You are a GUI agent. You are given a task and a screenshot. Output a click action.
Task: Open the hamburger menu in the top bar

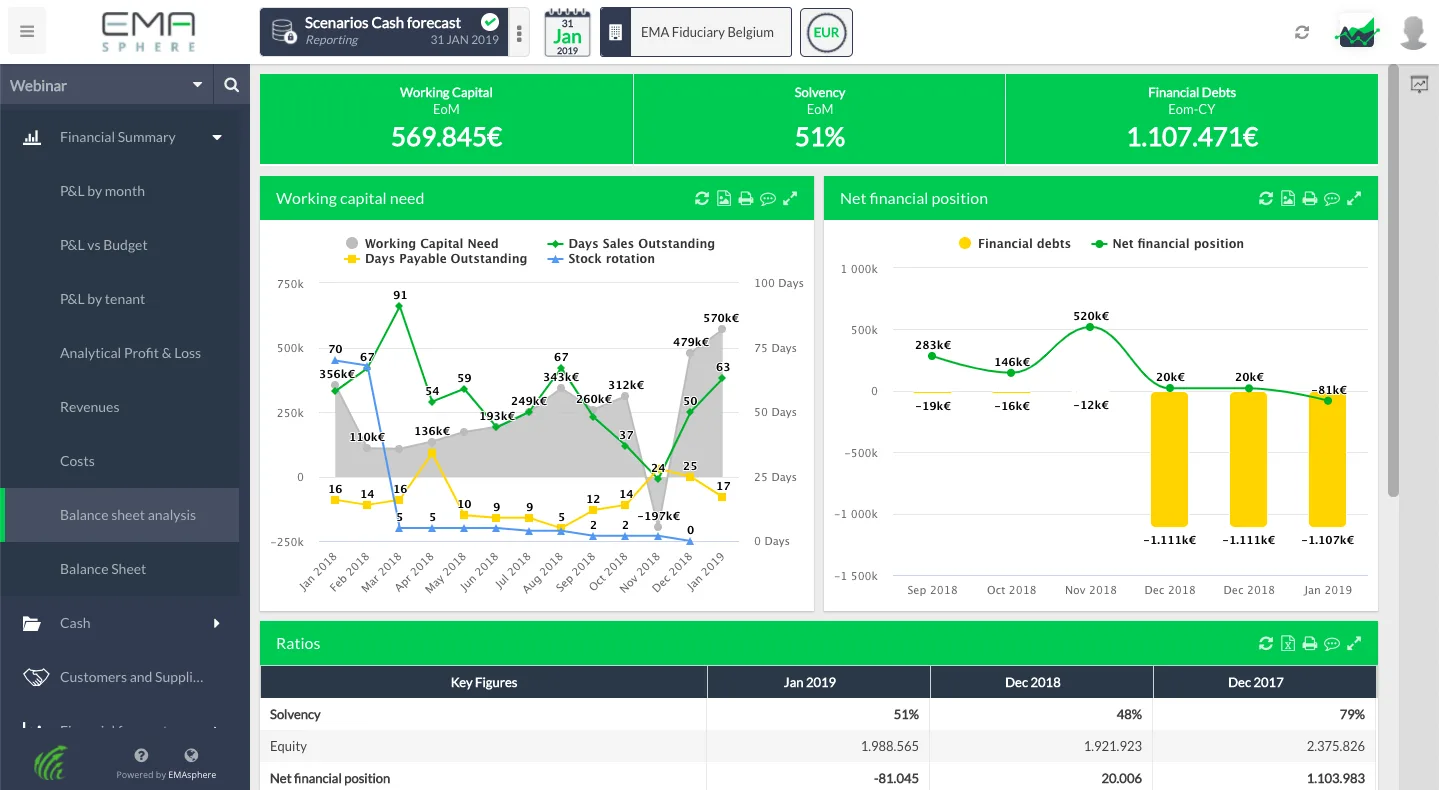pyautogui.click(x=27, y=32)
